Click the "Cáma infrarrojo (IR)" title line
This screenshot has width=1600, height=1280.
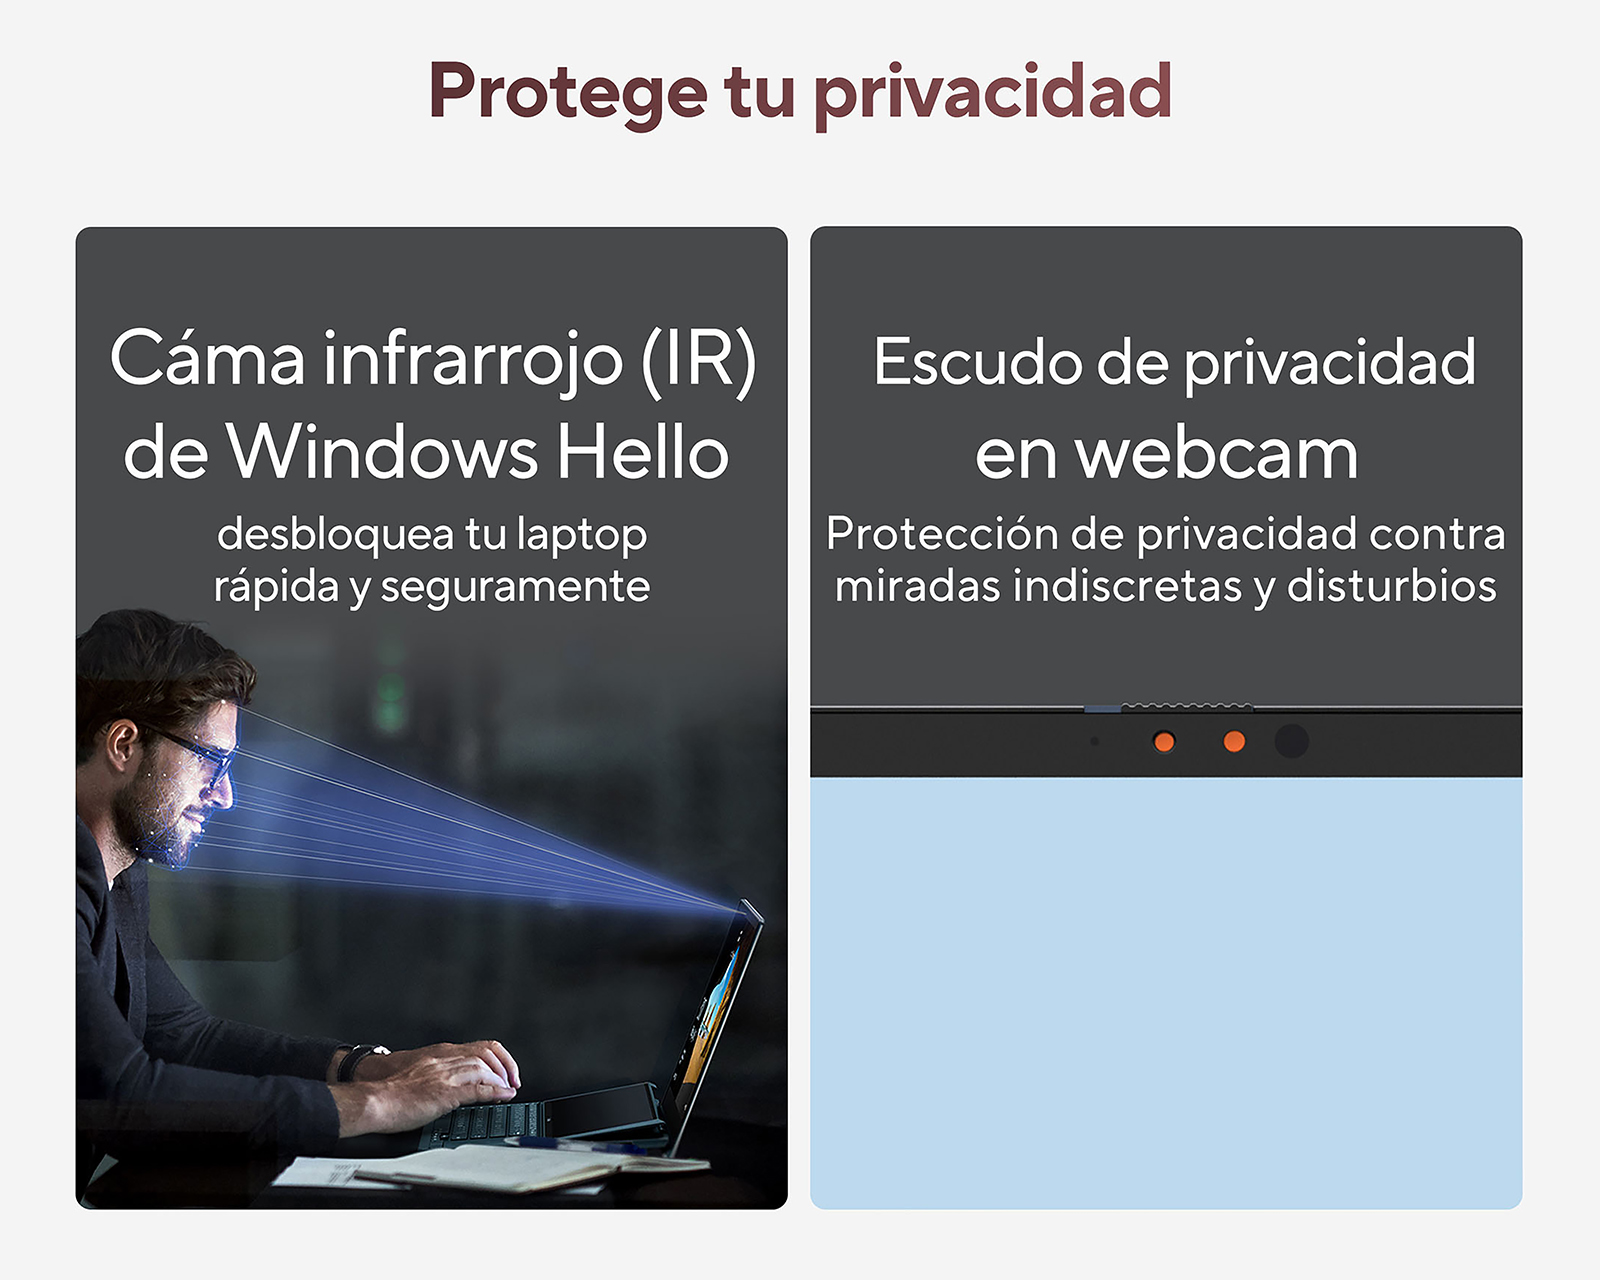point(433,360)
